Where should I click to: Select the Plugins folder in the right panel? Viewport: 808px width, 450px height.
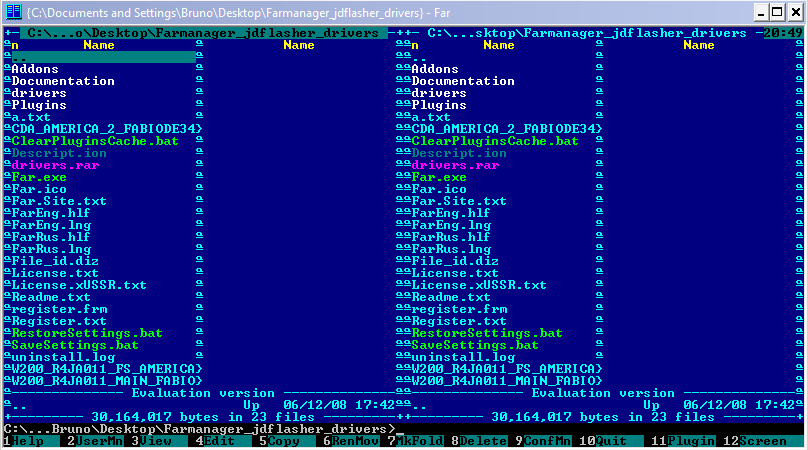coord(439,105)
